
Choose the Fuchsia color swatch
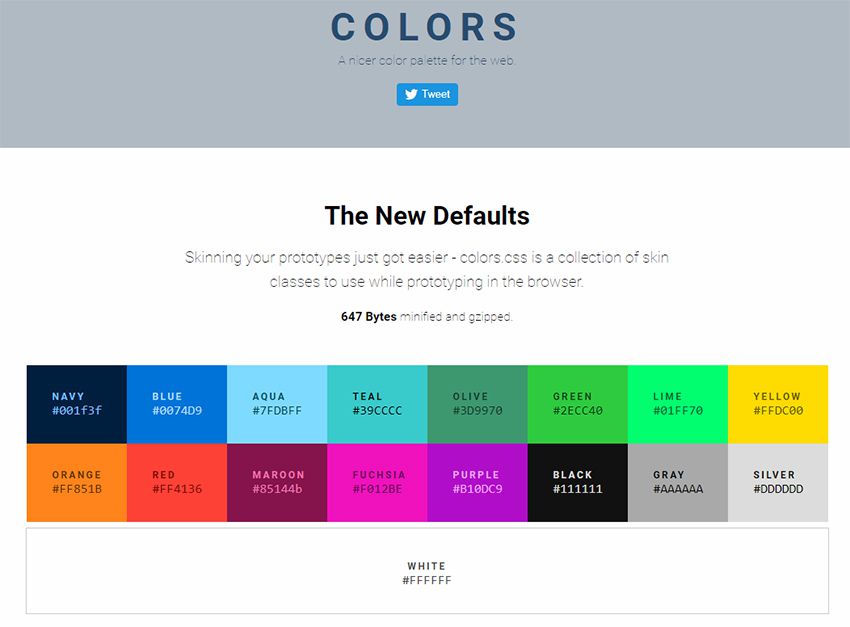[x=377, y=482]
